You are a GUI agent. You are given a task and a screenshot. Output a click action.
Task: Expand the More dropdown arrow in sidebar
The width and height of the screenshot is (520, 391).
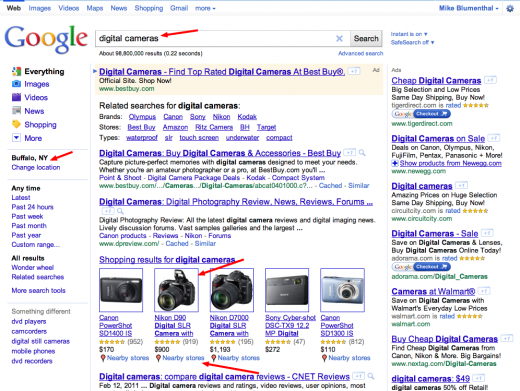(16, 138)
